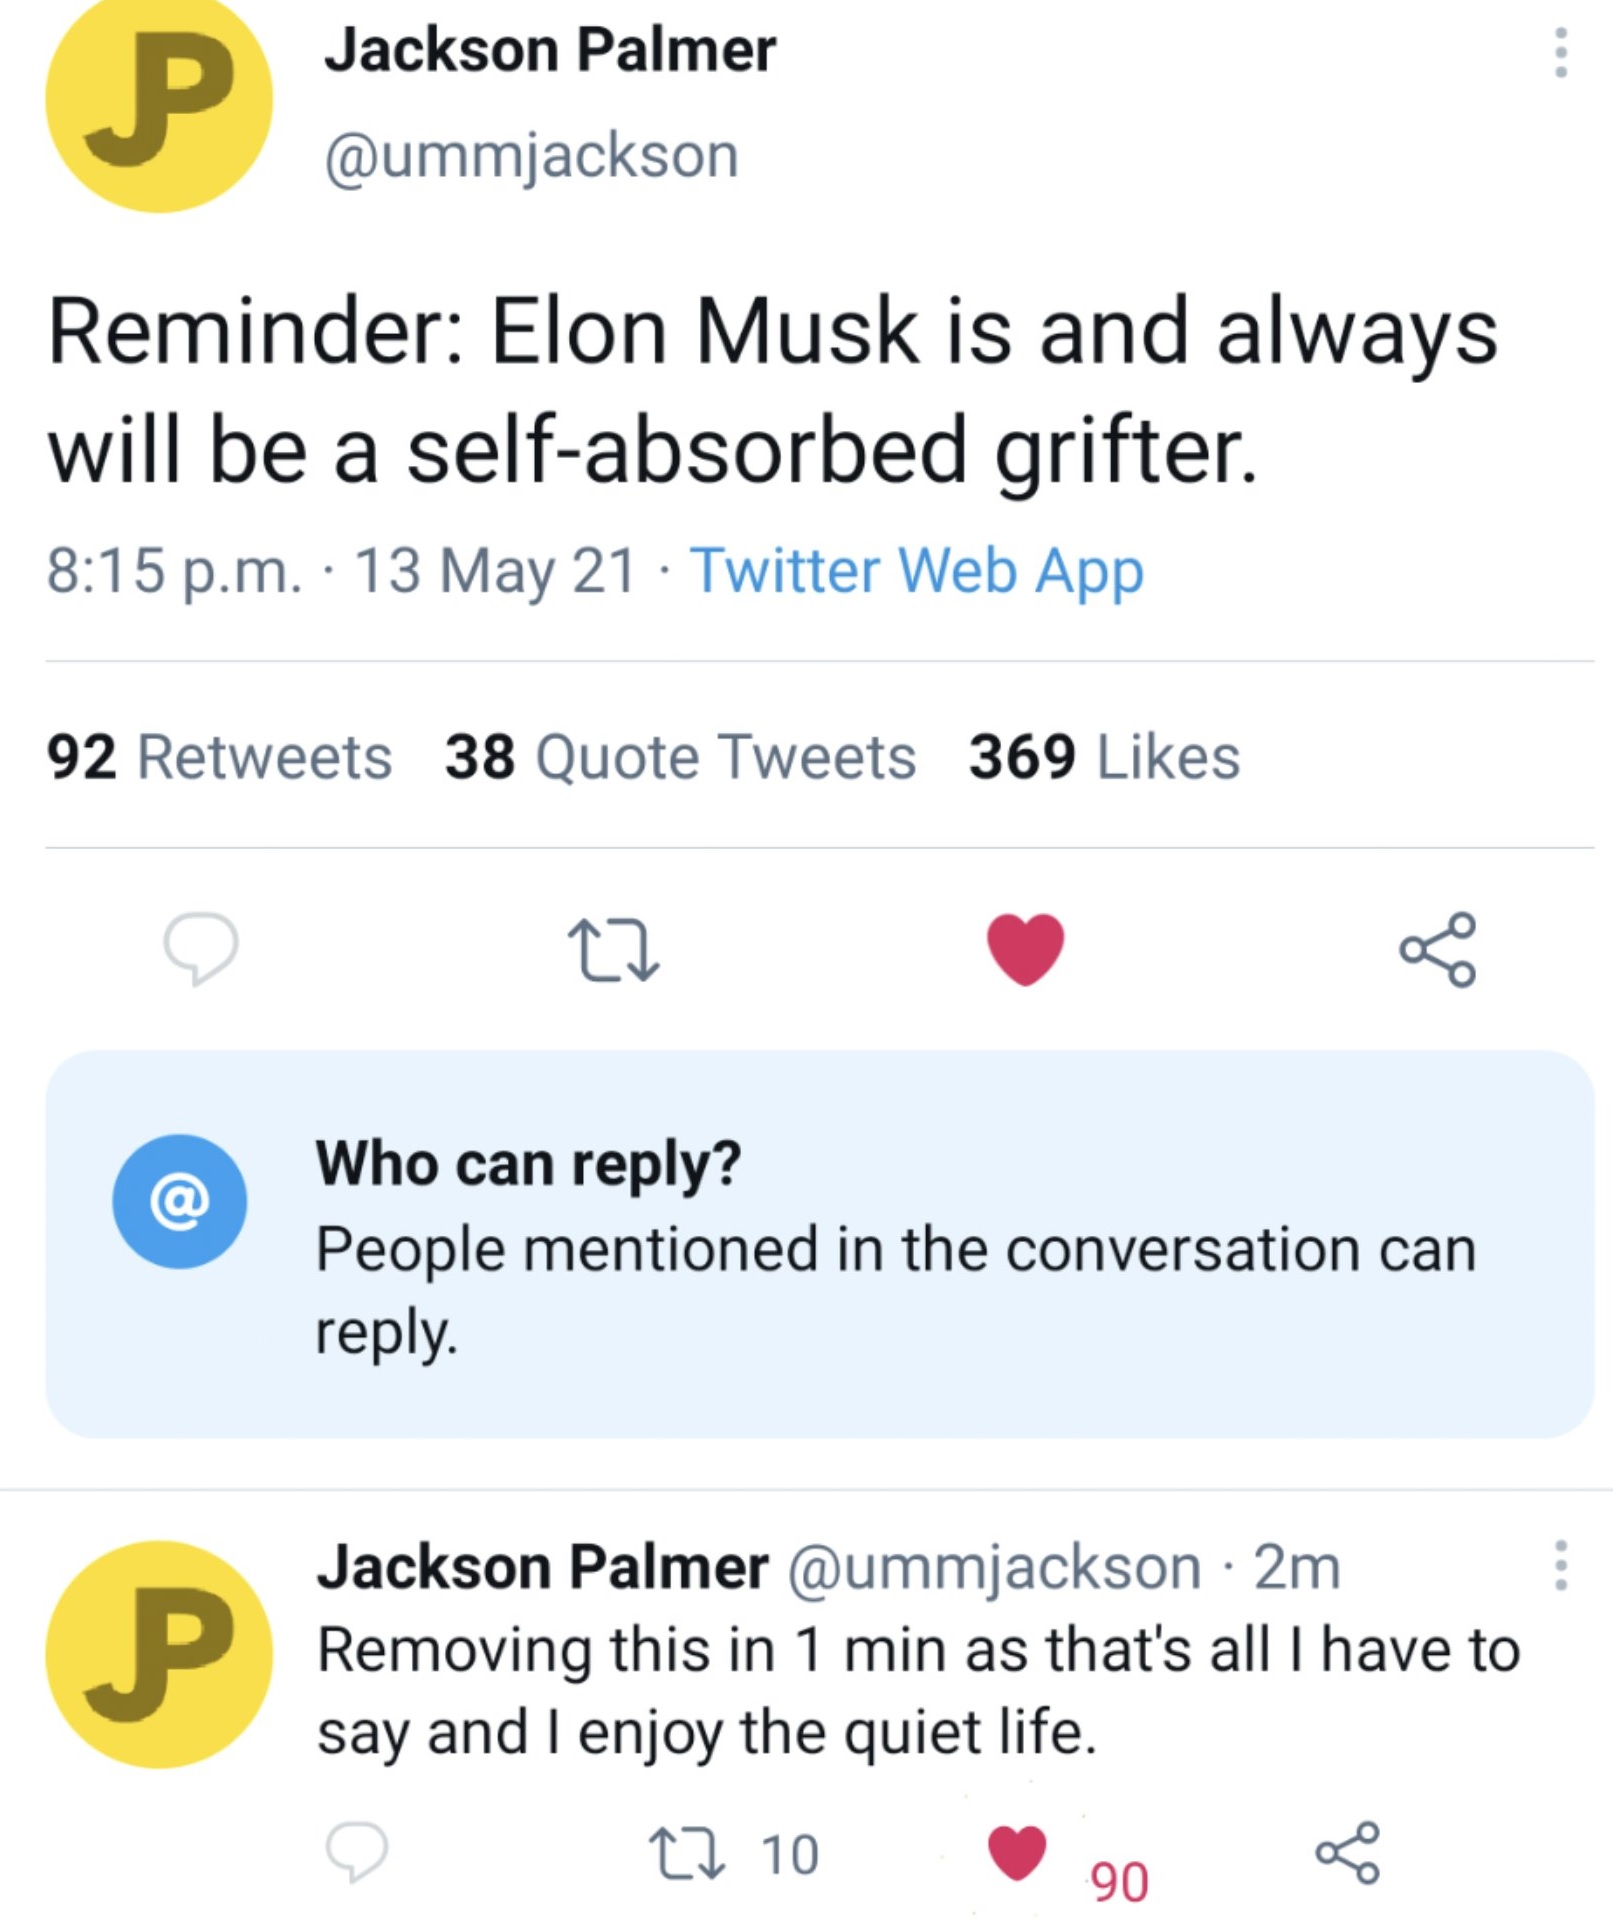Retweet the Elon Musk grifter tweet
Viewport: 1613px width, 1921px height.
(613, 950)
